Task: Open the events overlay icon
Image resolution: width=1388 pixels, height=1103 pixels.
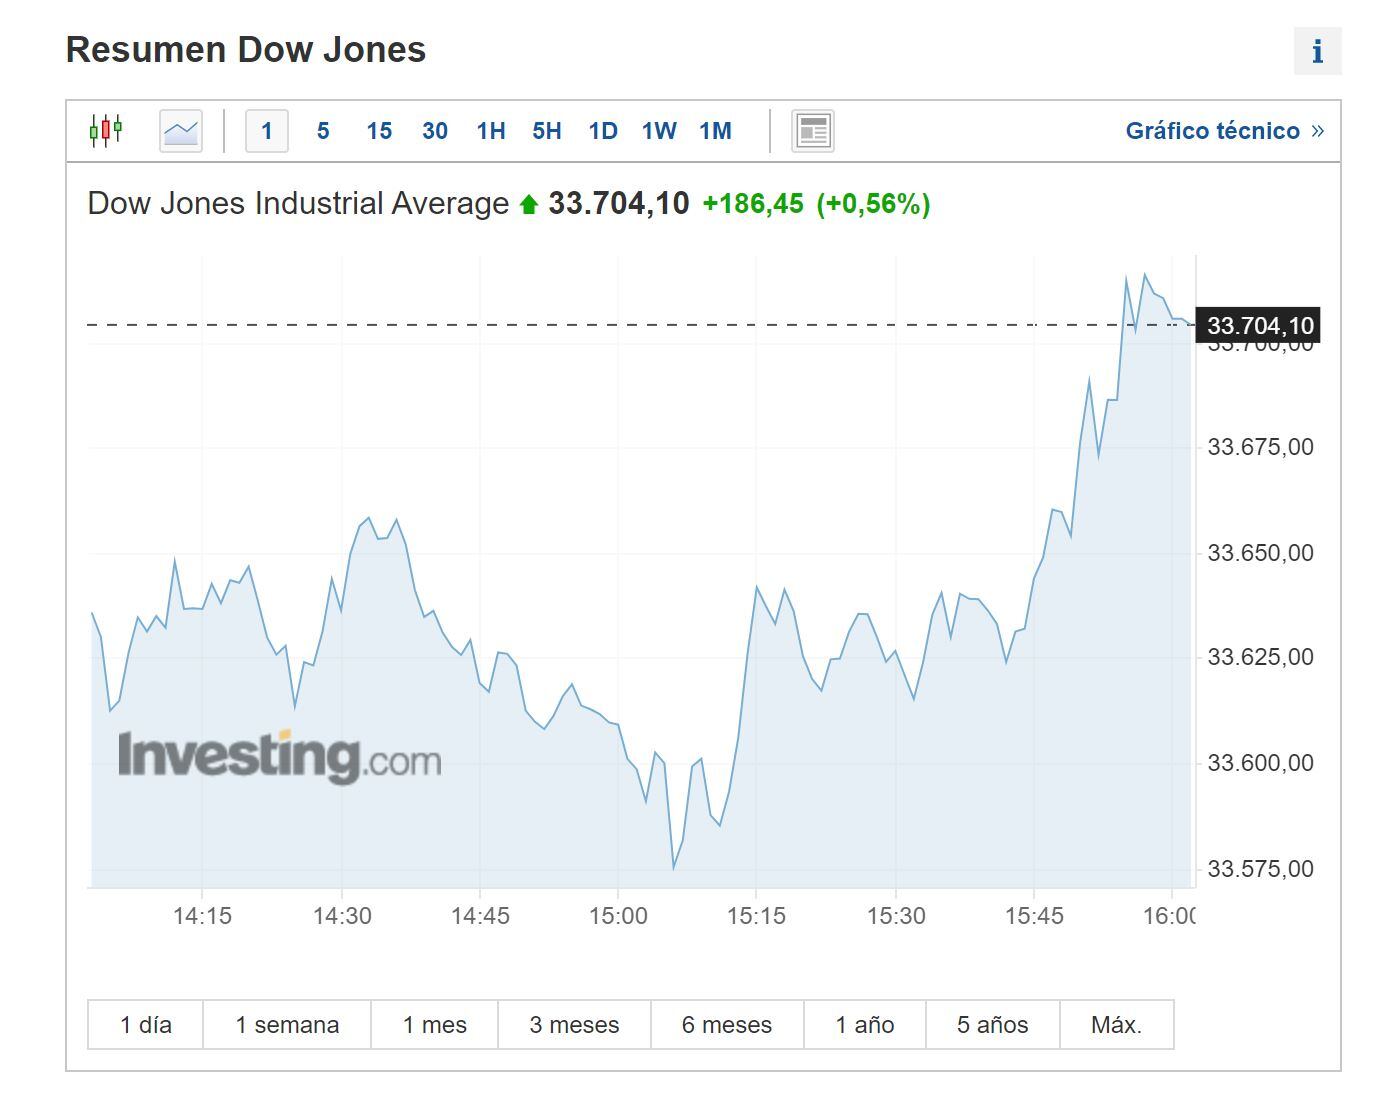Action: (813, 130)
